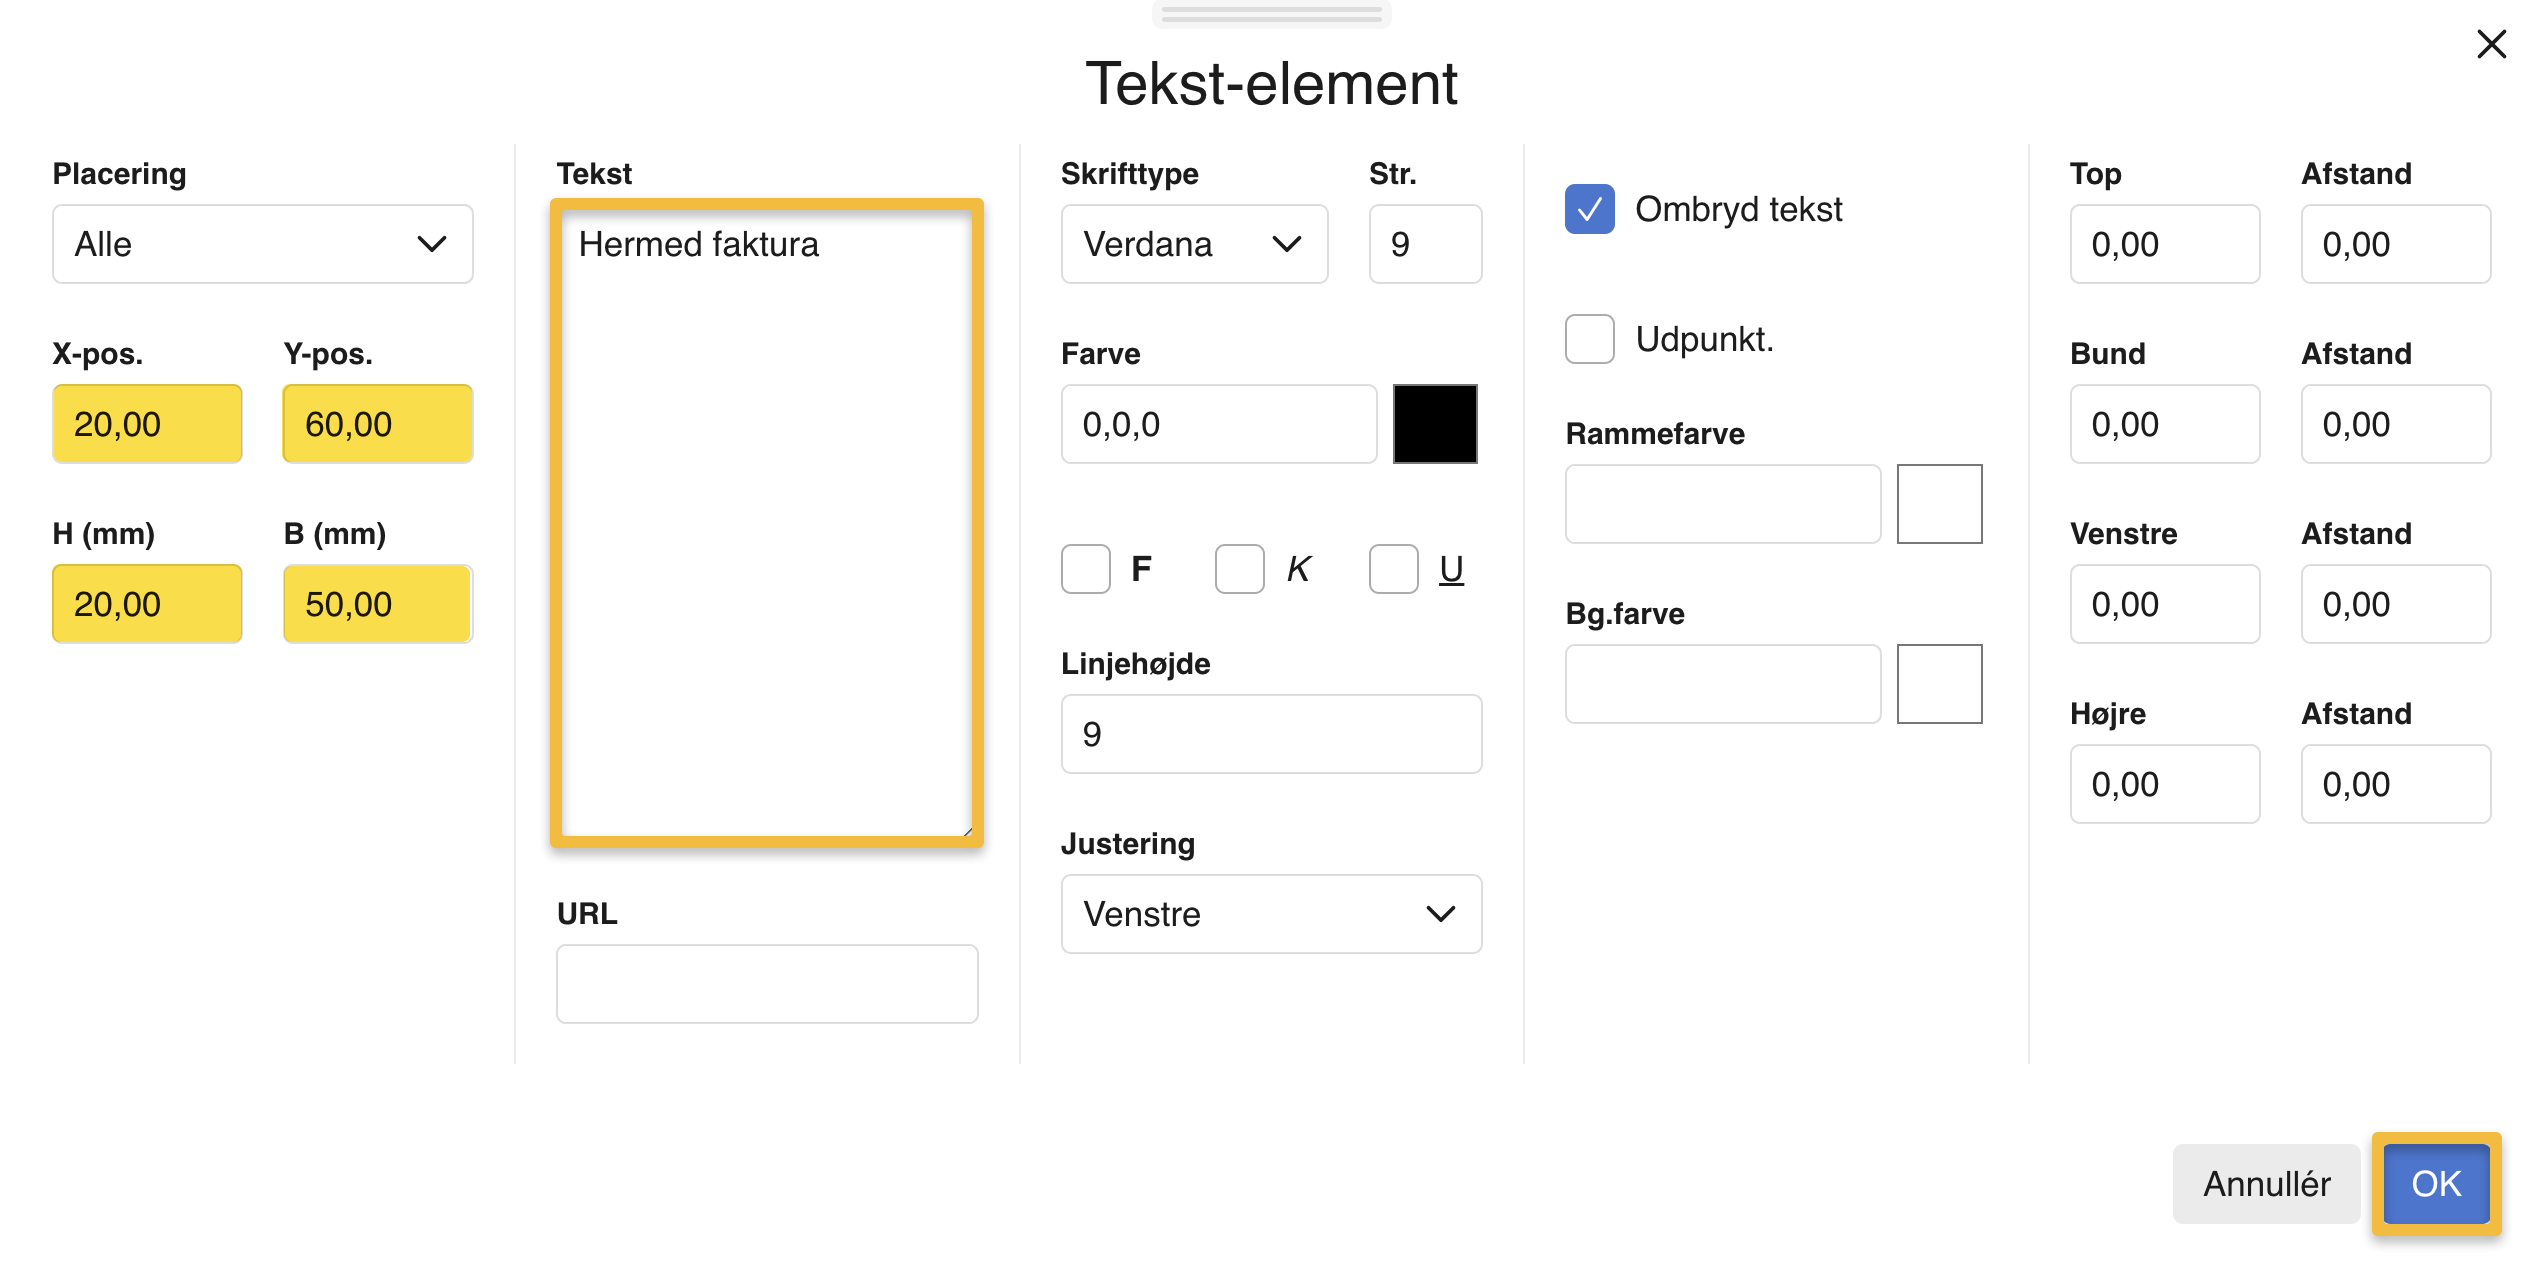Uncheck the Ombryd tekst checkbox

[x=1589, y=209]
